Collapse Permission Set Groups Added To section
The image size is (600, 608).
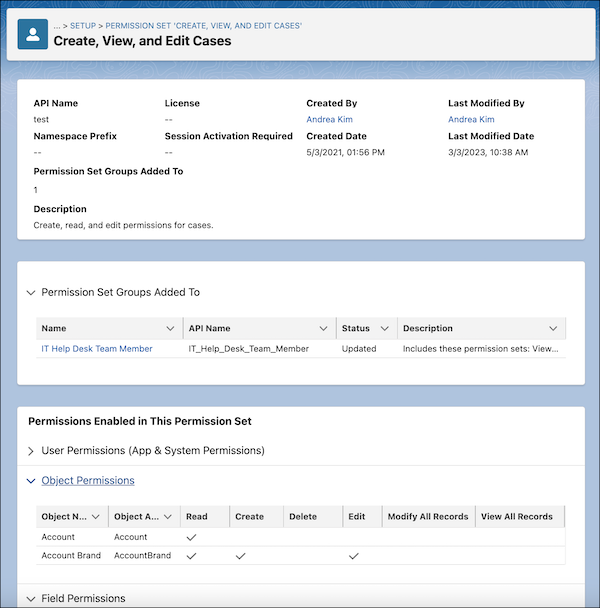pyautogui.click(x=31, y=292)
